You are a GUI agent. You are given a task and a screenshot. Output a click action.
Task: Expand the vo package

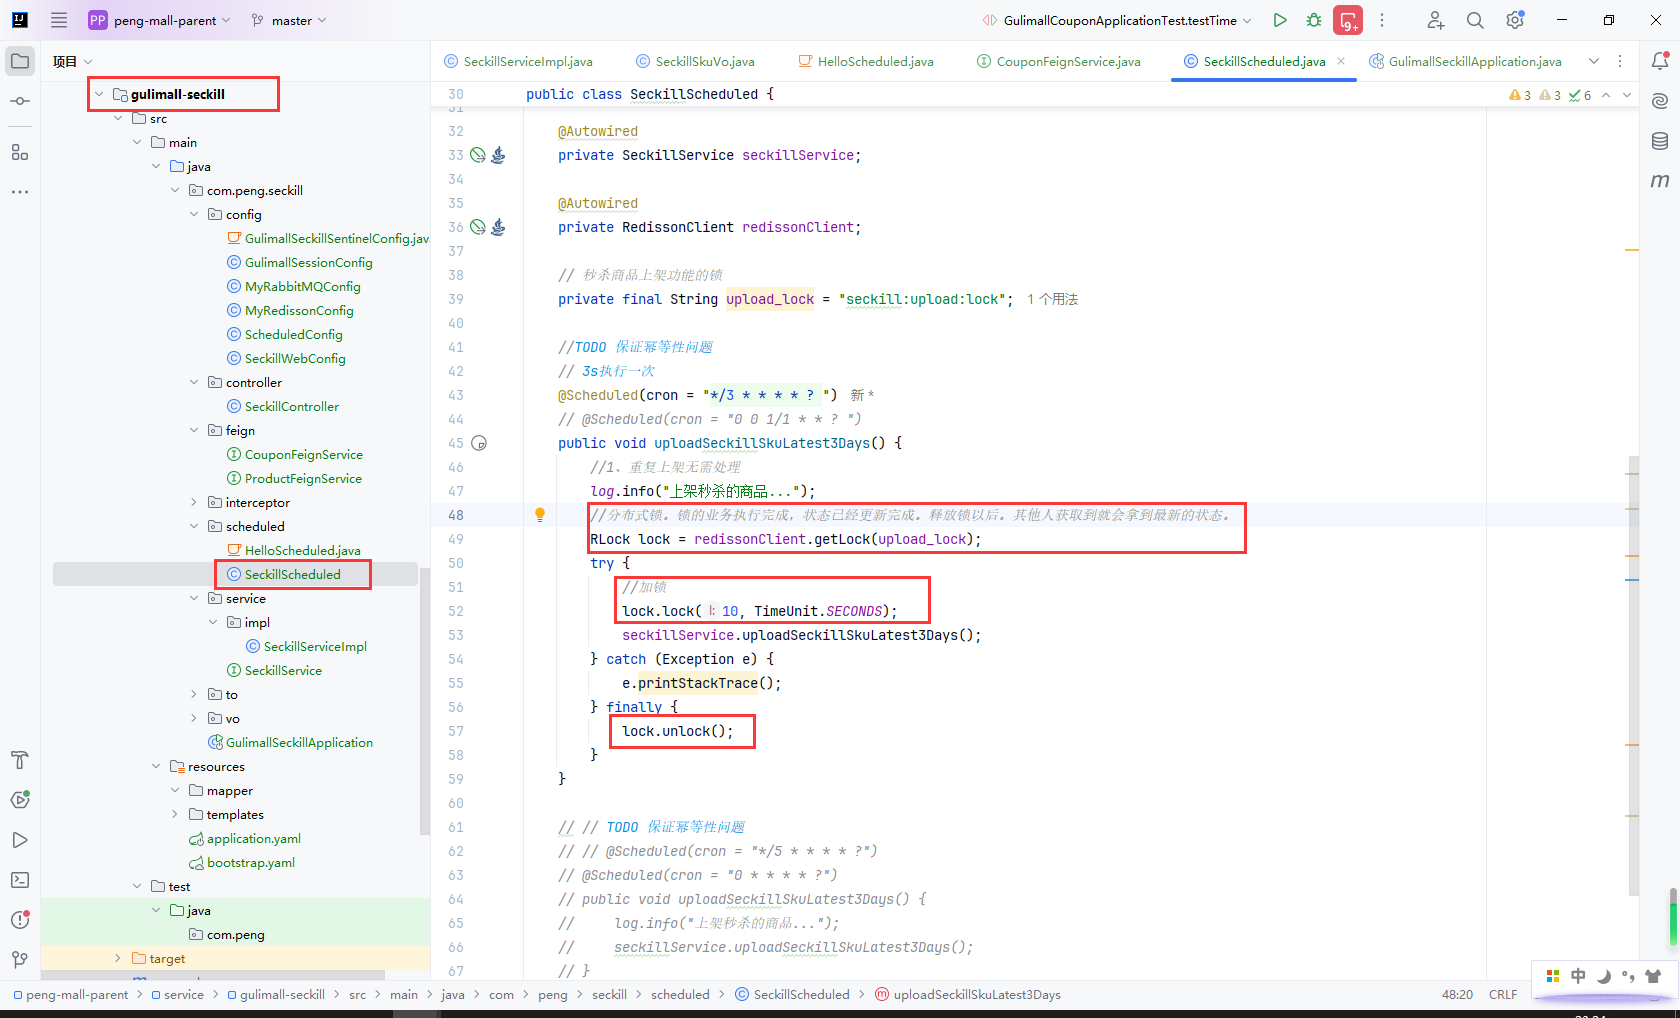point(194,718)
